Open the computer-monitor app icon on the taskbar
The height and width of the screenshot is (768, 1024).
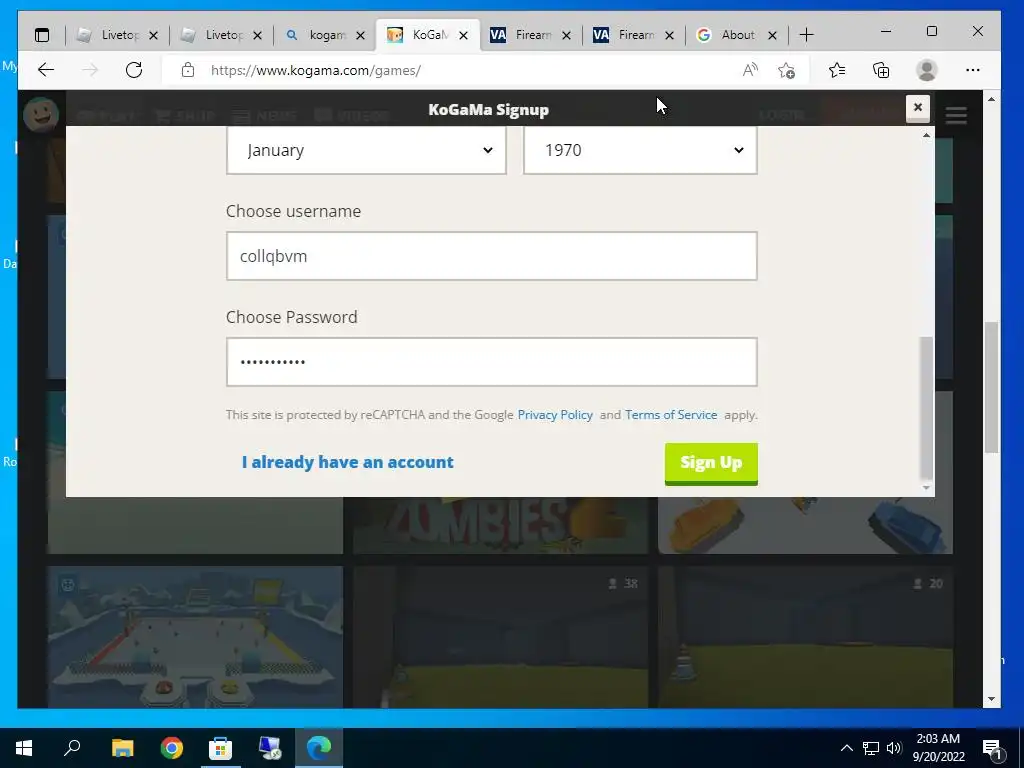(270, 748)
